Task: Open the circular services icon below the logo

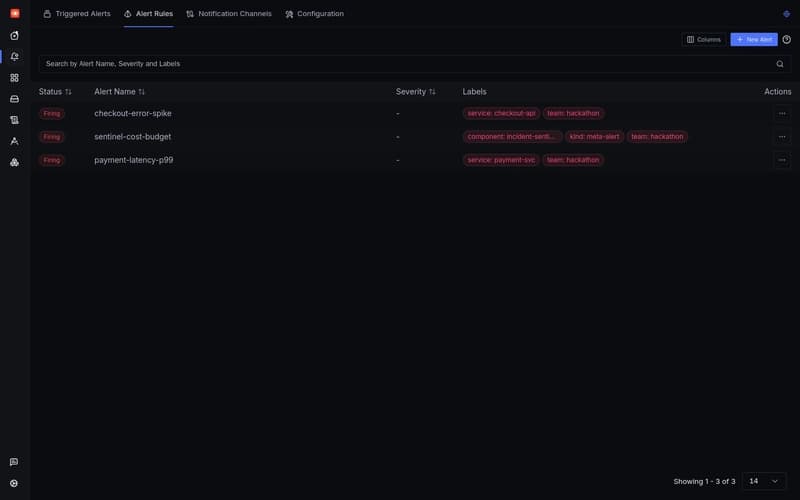Action: [x=14, y=35]
